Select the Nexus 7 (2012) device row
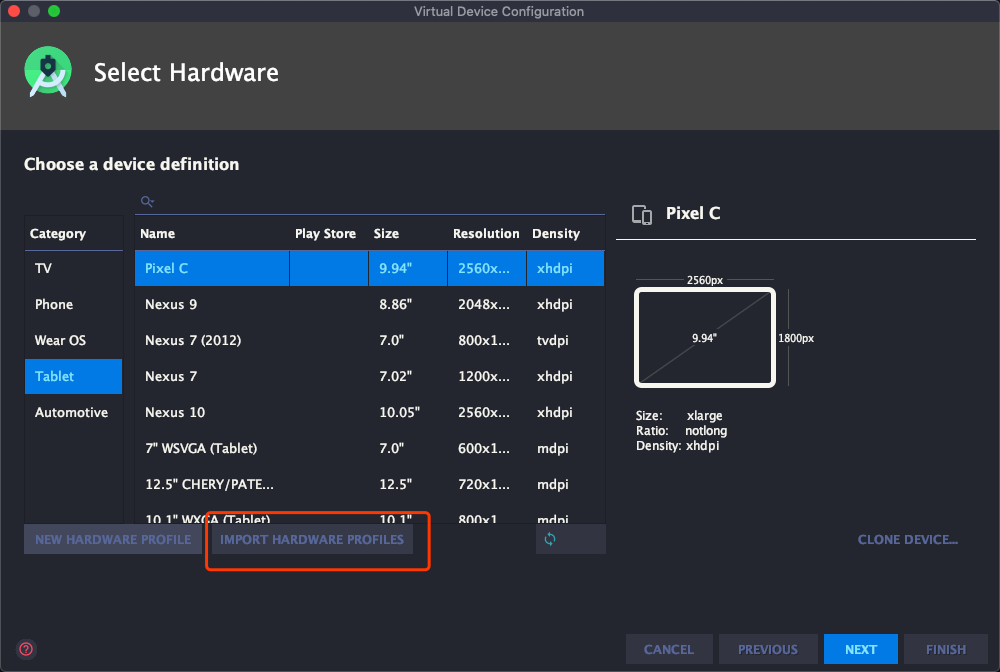The image size is (1000, 672). coord(370,340)
